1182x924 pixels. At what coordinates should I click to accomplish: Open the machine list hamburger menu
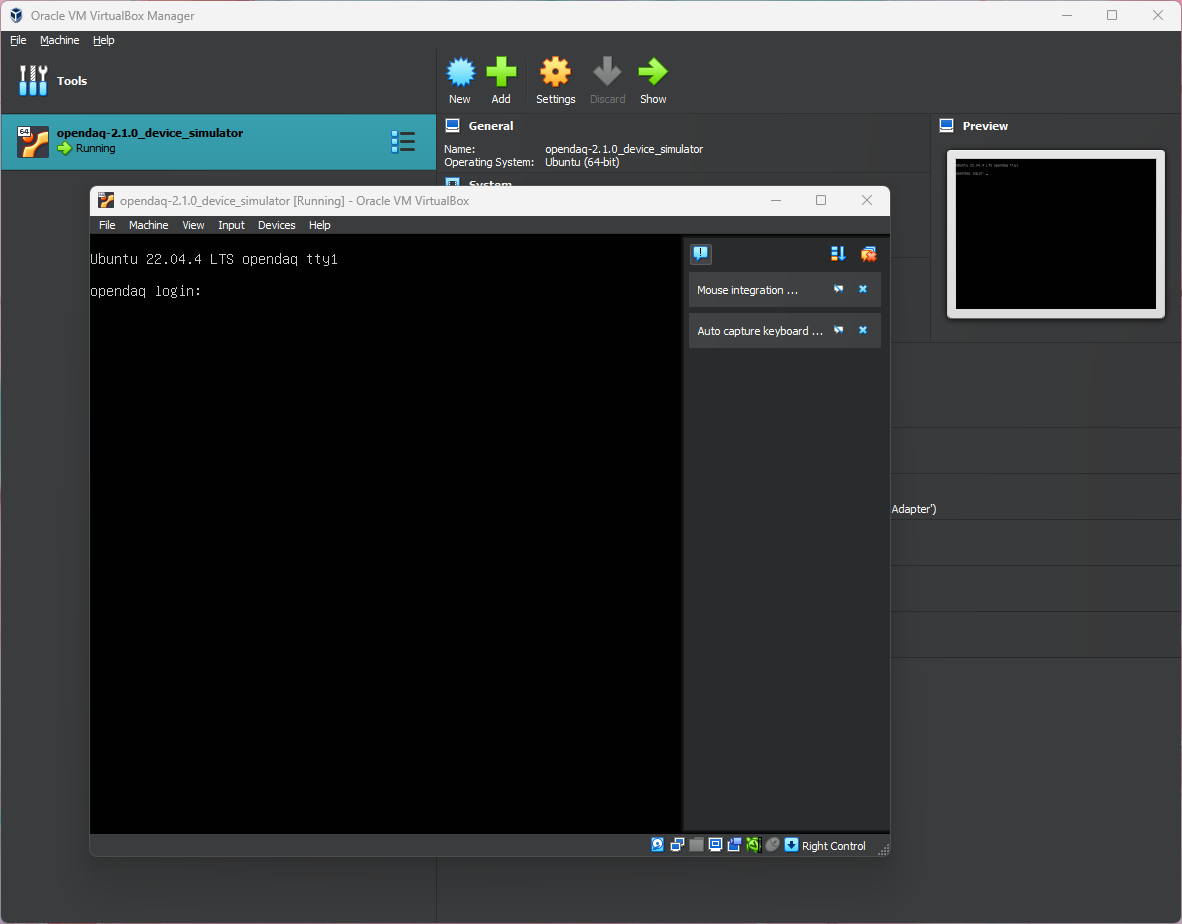point(403,142)
